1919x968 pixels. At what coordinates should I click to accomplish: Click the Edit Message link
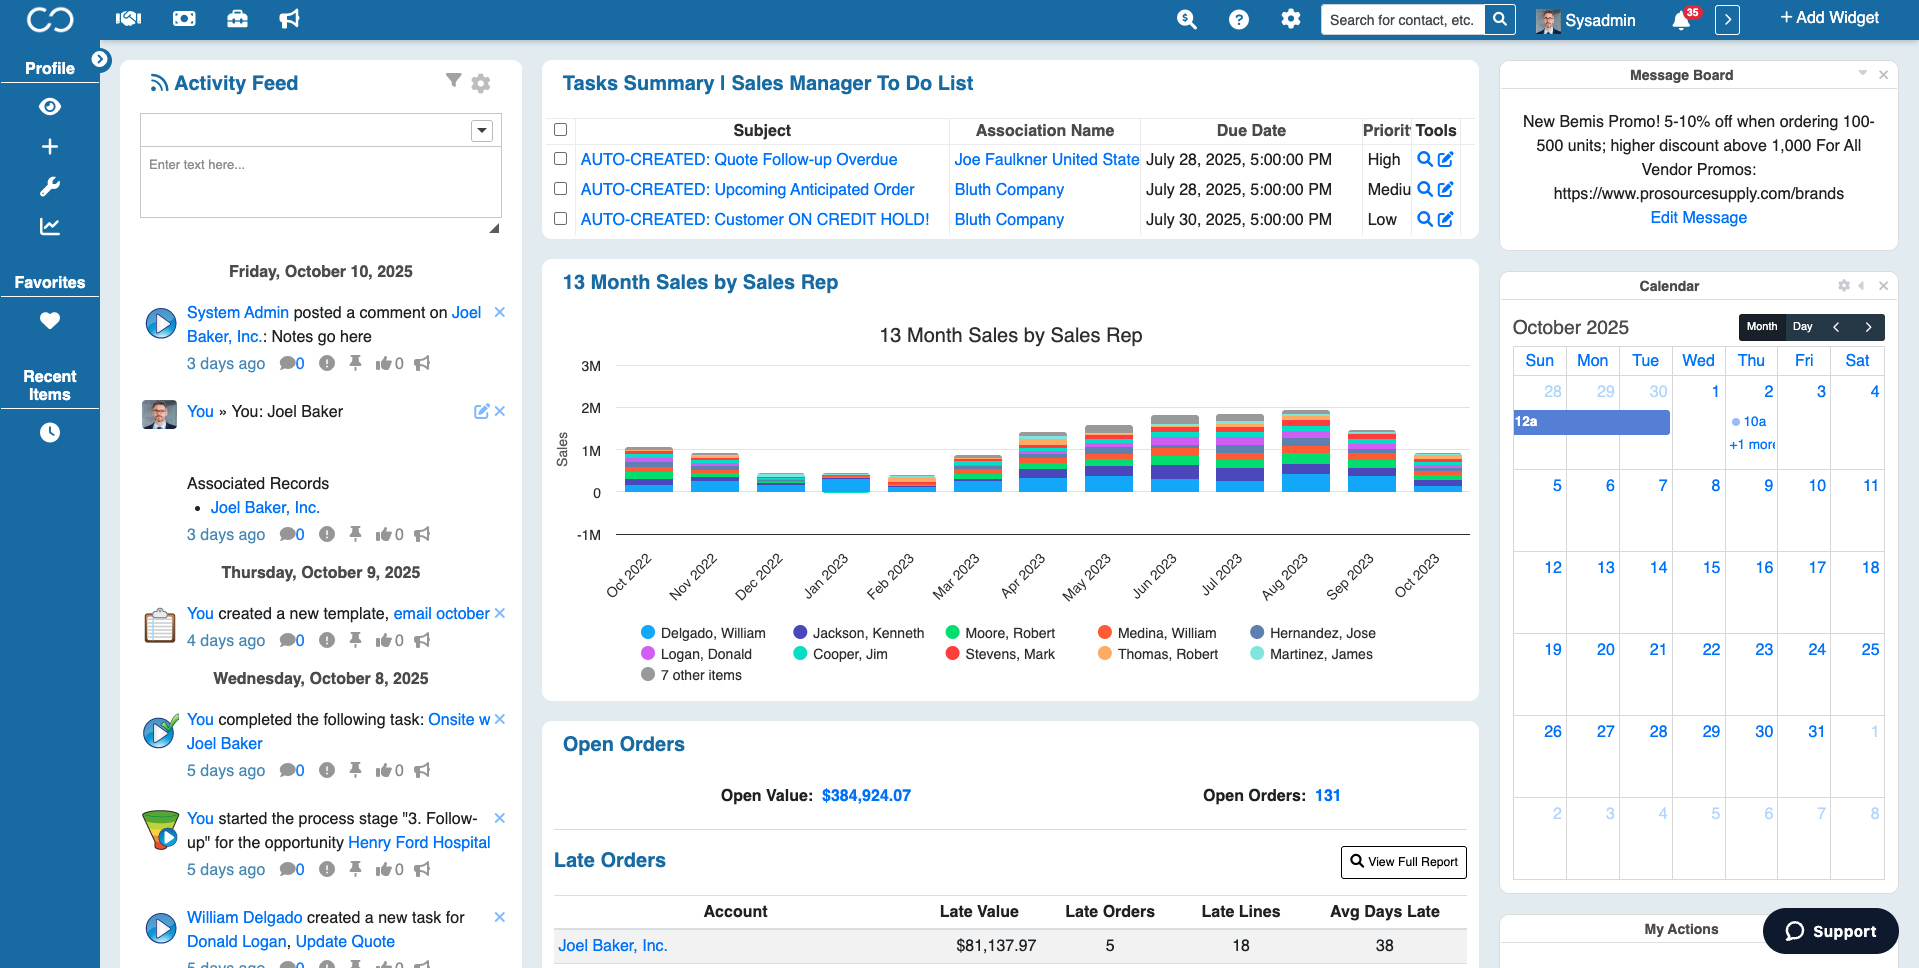(x=1698, y=218)
